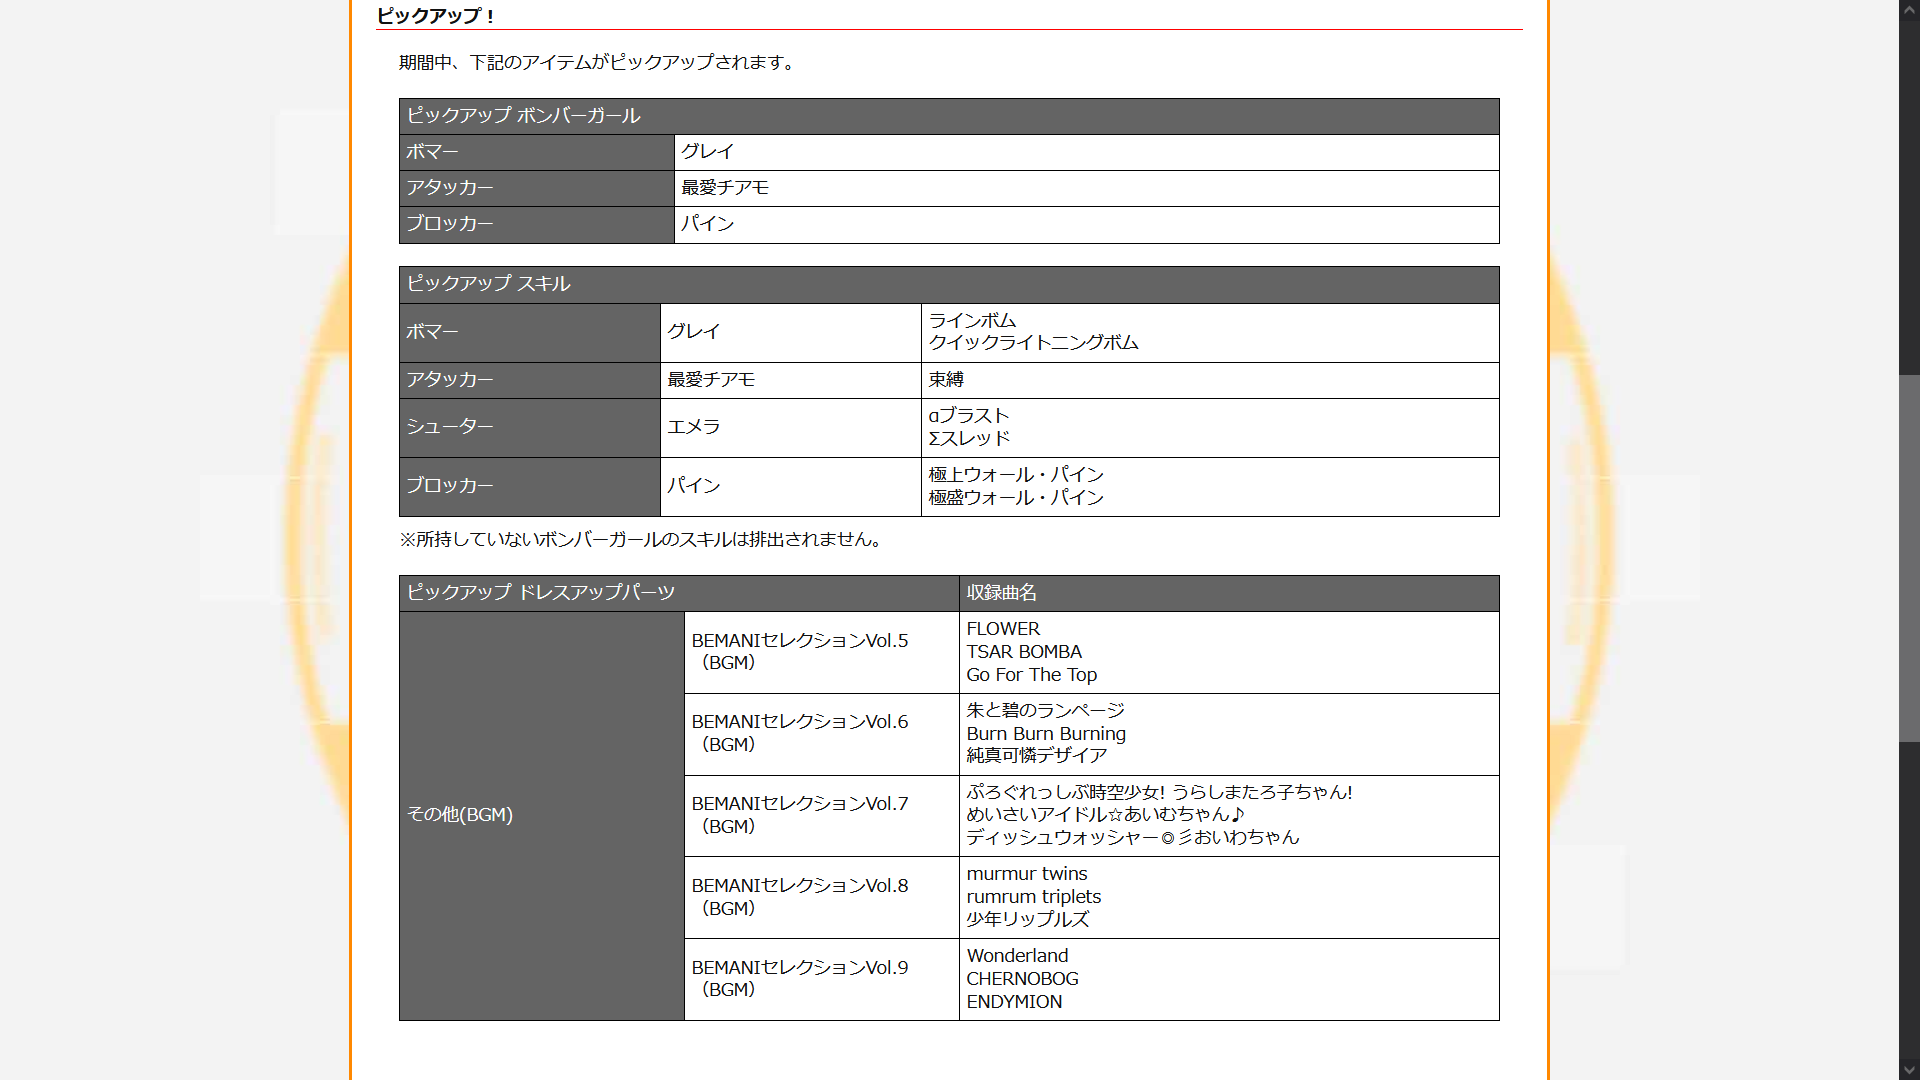Click the 最愛チアモ cell in the ボンバーガール table
Screen dimensions: 1920x1080
coord(1087,188)
